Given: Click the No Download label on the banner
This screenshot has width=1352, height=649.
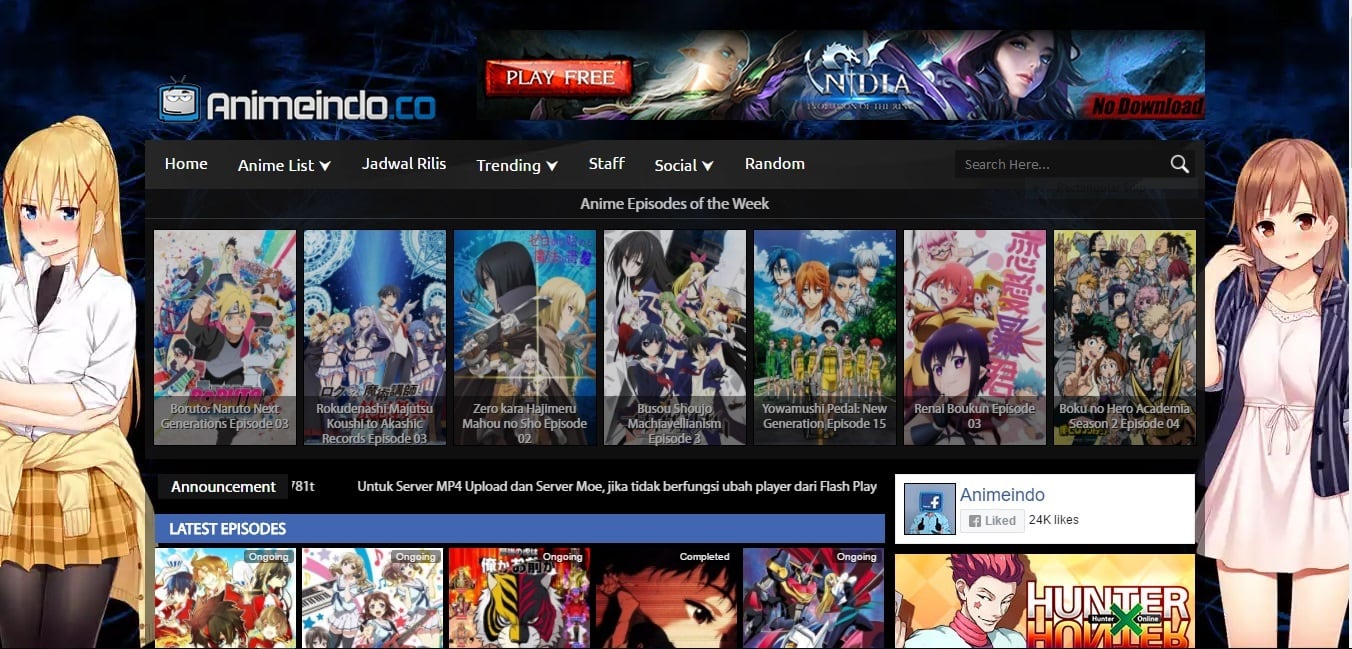Looking at the screenshot, I should tap(1147, 105).
